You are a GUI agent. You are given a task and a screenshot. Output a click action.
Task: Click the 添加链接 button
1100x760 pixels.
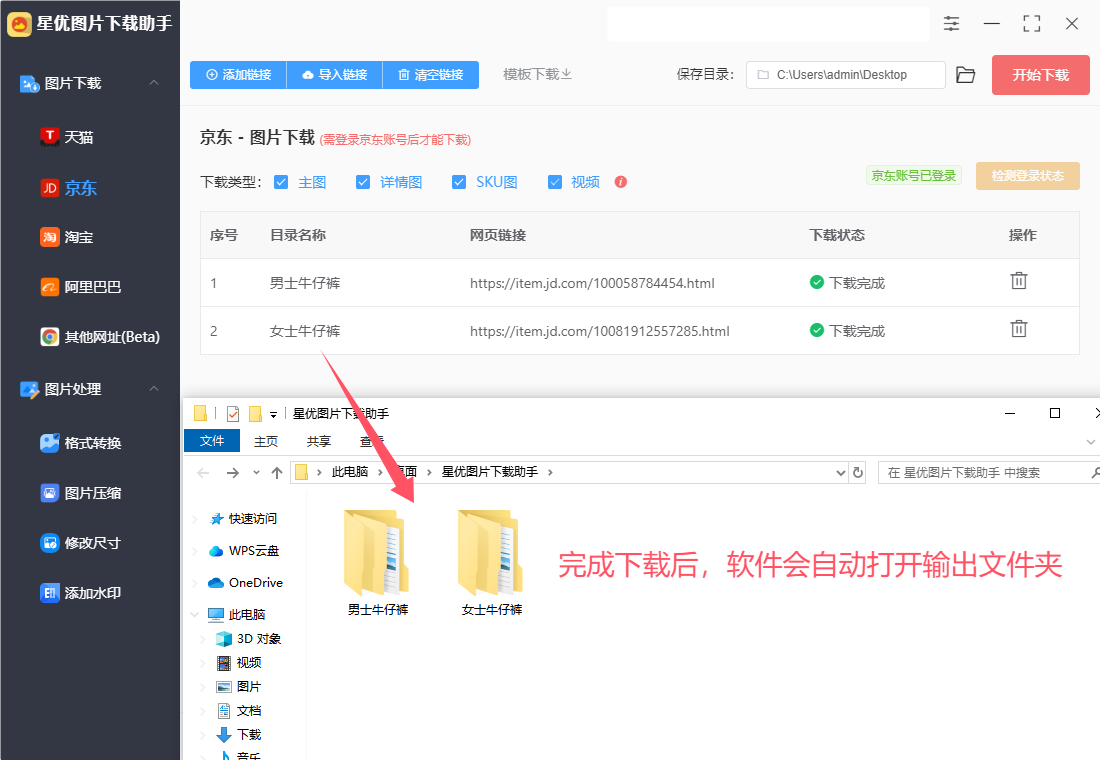(x=239, y=74)
